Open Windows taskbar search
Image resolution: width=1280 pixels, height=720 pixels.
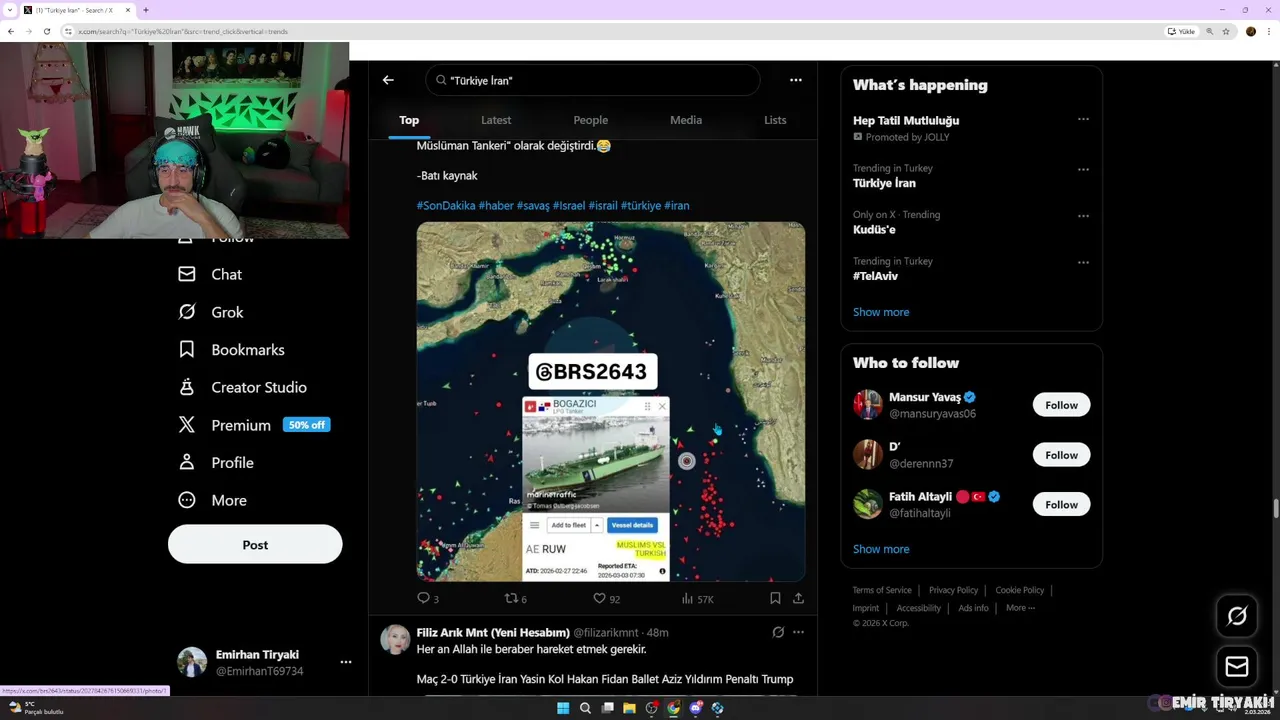click(585, 708)
